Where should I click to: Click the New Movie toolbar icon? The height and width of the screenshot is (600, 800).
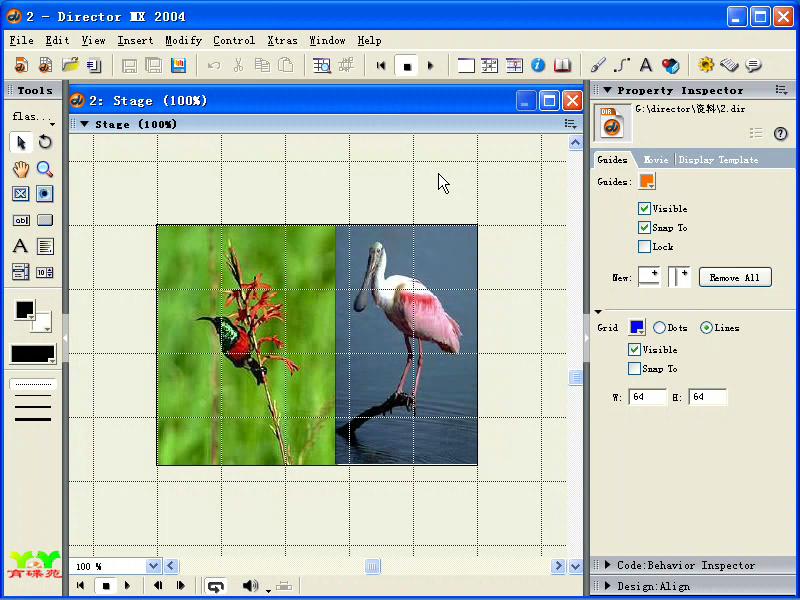point(21,65)
